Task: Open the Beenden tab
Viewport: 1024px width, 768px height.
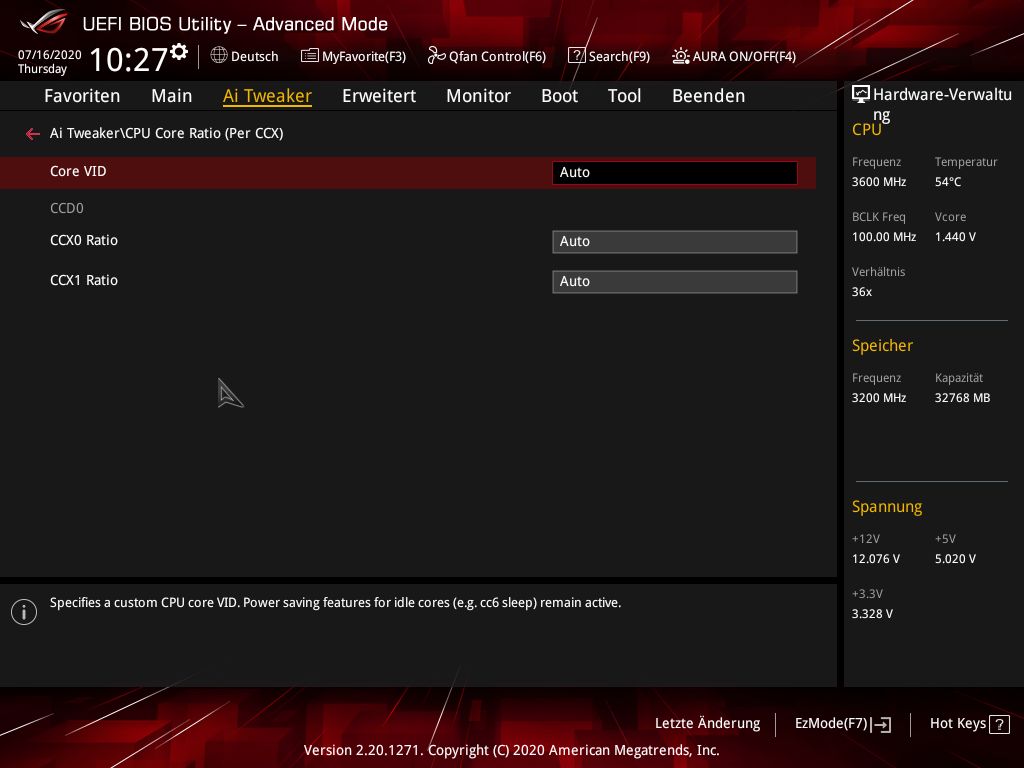Action: 709,96
